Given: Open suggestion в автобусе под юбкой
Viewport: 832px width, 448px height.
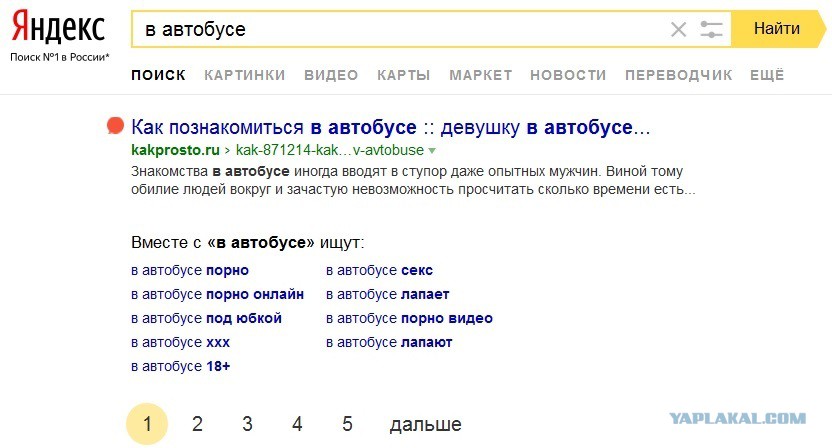Looking at the screenshot, I should coord(206,318).
